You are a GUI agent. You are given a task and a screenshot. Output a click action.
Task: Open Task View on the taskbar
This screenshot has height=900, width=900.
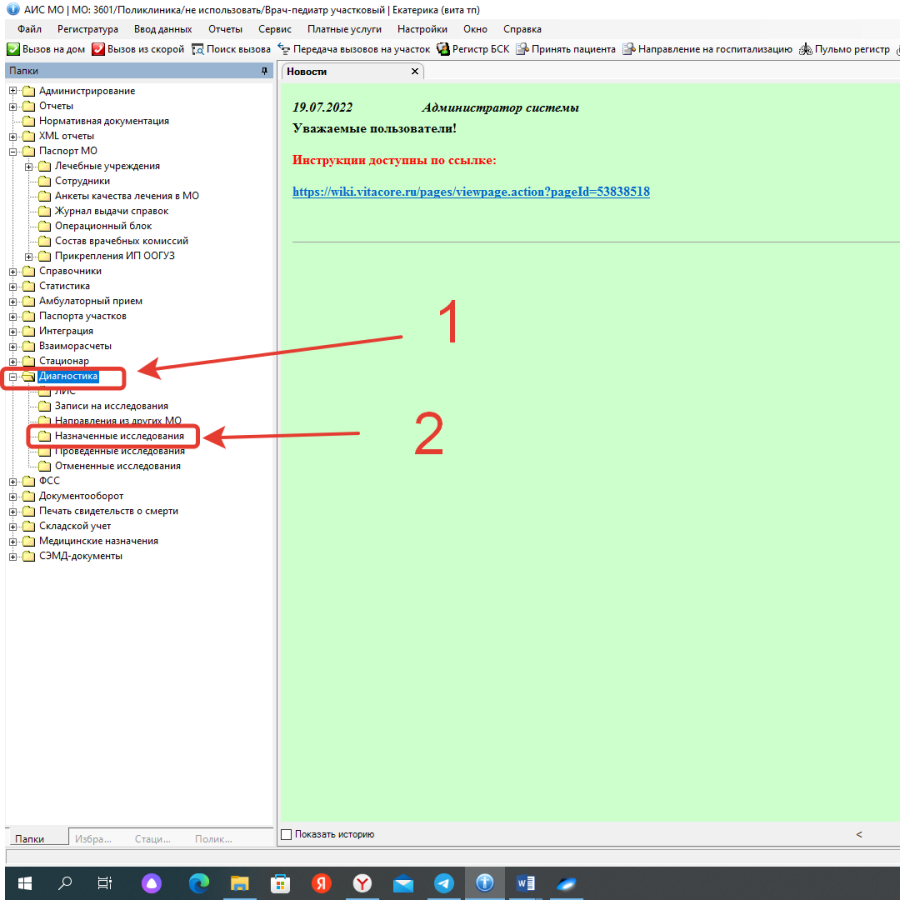(104, 883)
